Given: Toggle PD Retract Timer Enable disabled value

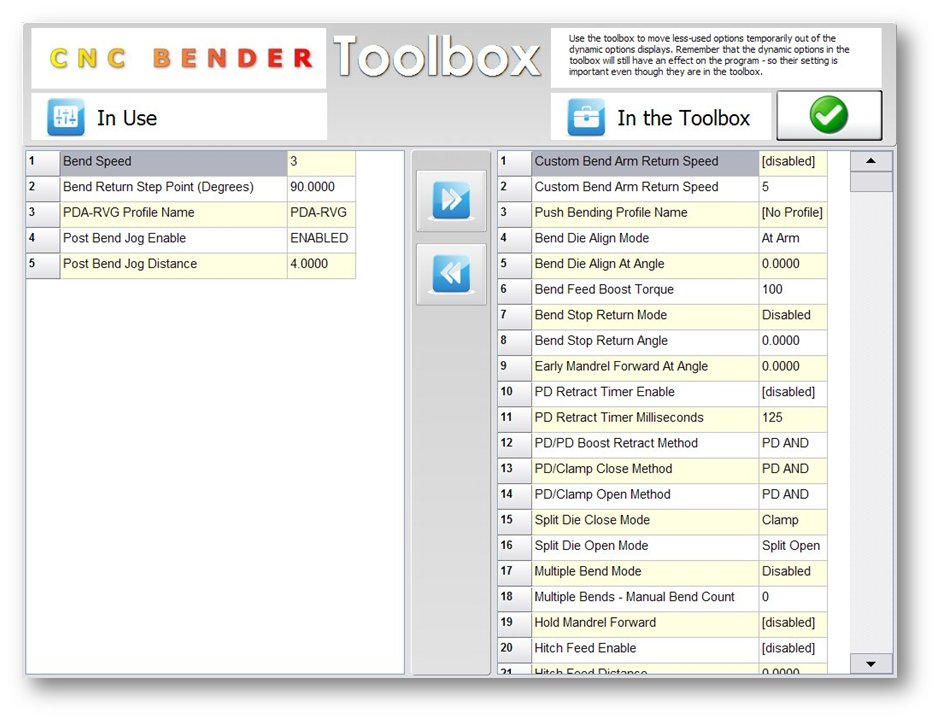Looking at the screenshot, I should (792, 392).
